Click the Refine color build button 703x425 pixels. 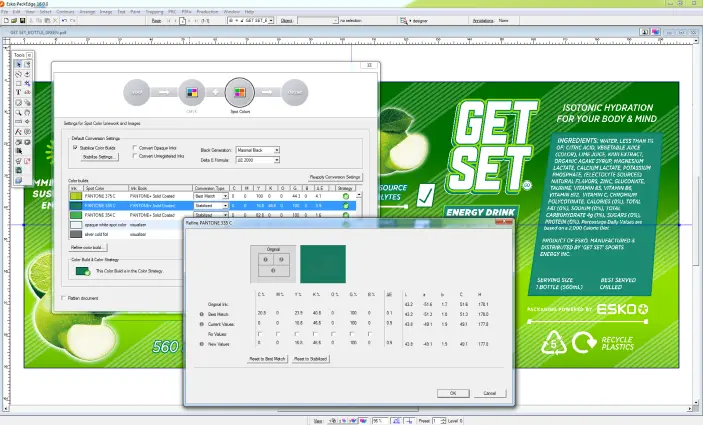point(88,247)
